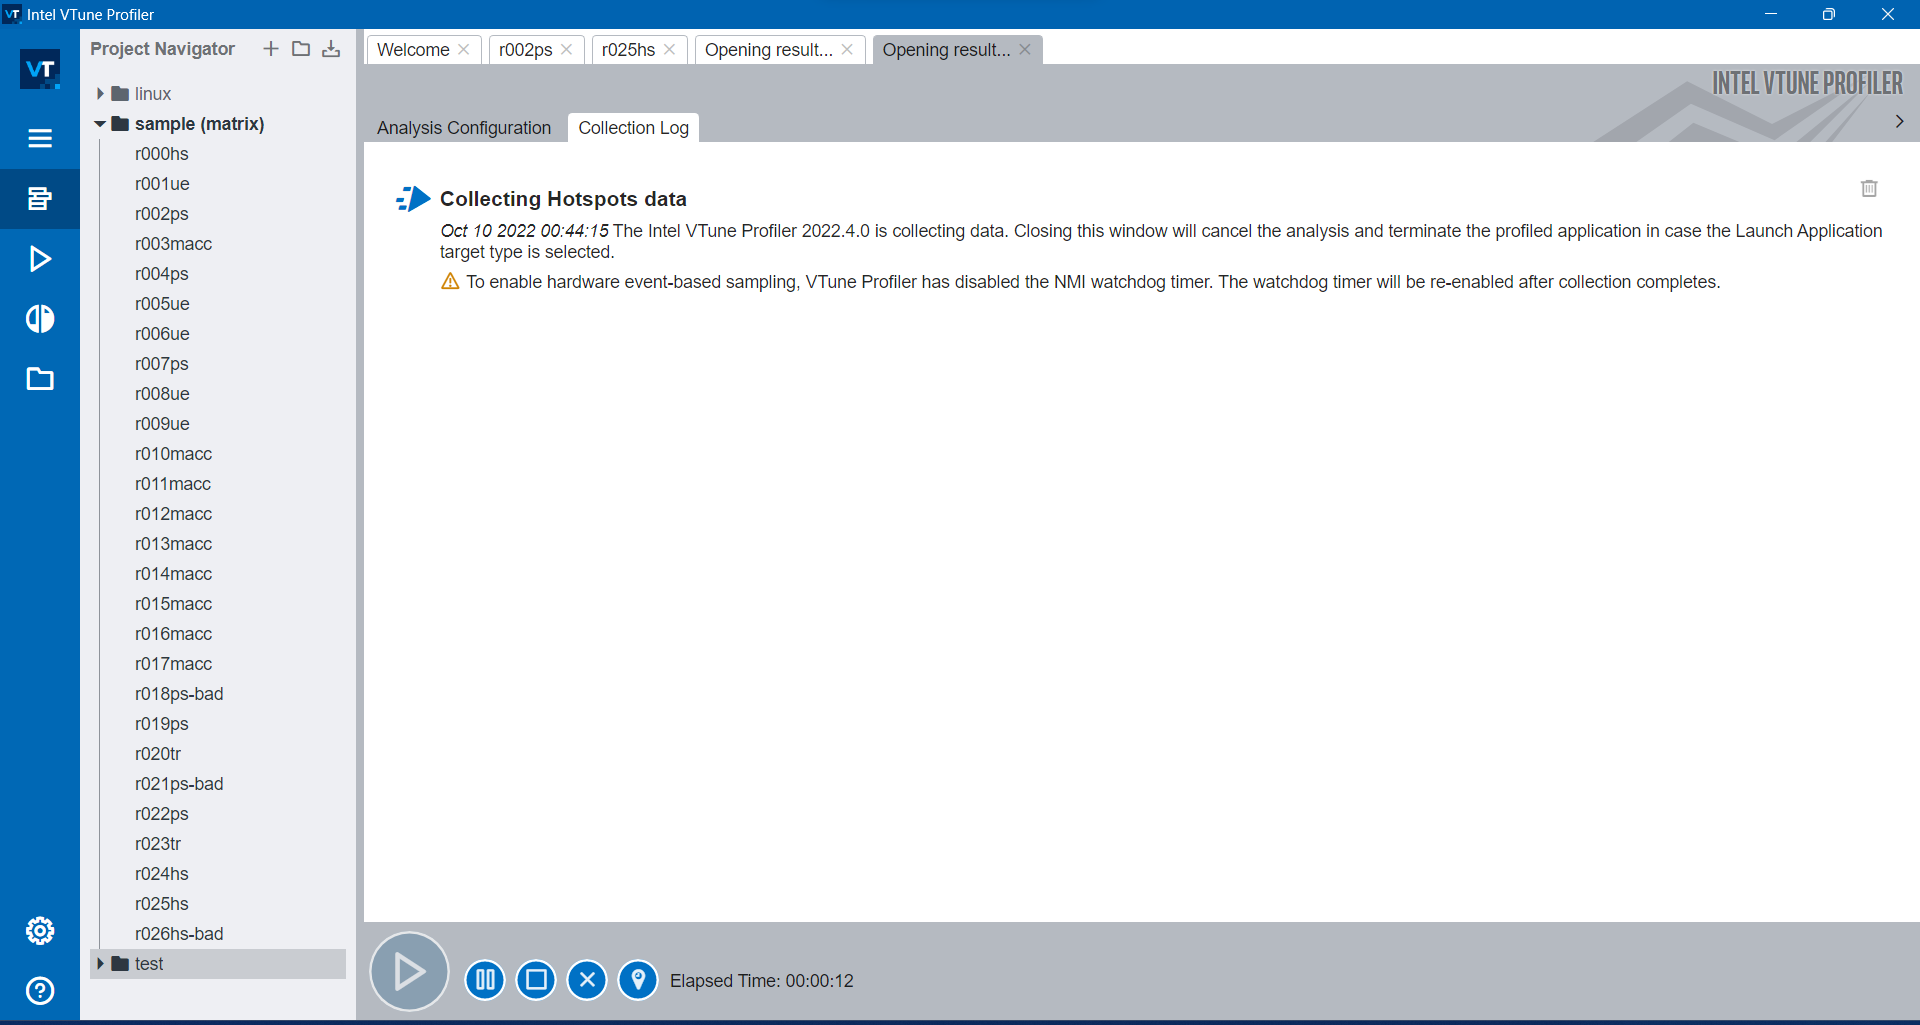The width and height of the screenshot is (1920, 1025).
Task: Expand the test project folder
Action: [100, 964]
